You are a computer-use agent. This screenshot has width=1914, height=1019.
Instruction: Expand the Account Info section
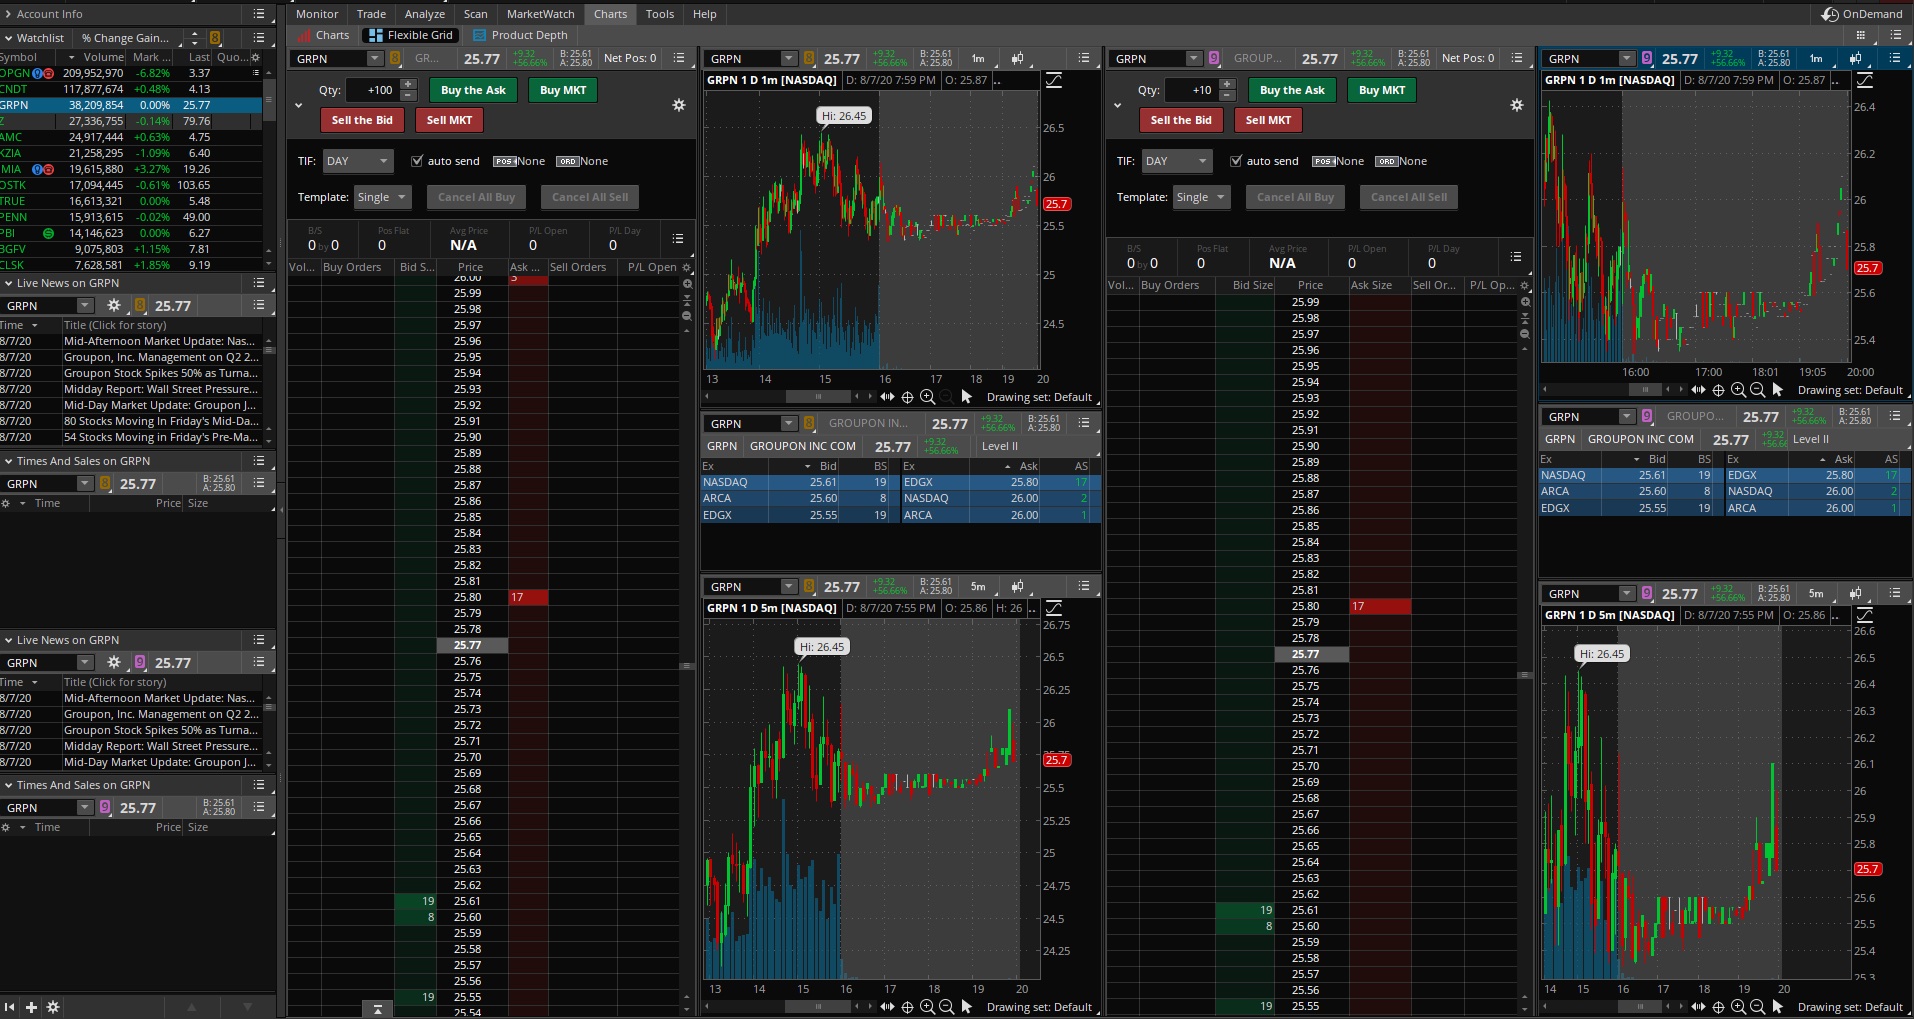(x=9, y=14)
